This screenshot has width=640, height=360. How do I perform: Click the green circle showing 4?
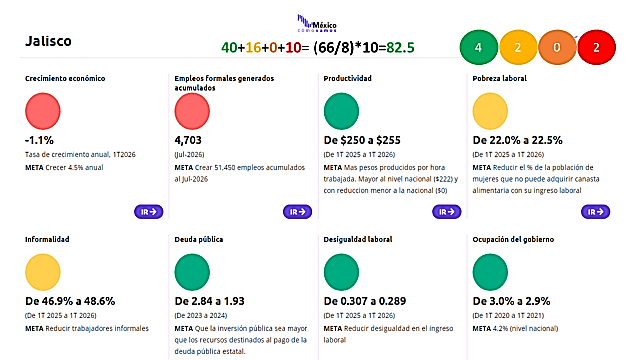click(x=478, y=47)
